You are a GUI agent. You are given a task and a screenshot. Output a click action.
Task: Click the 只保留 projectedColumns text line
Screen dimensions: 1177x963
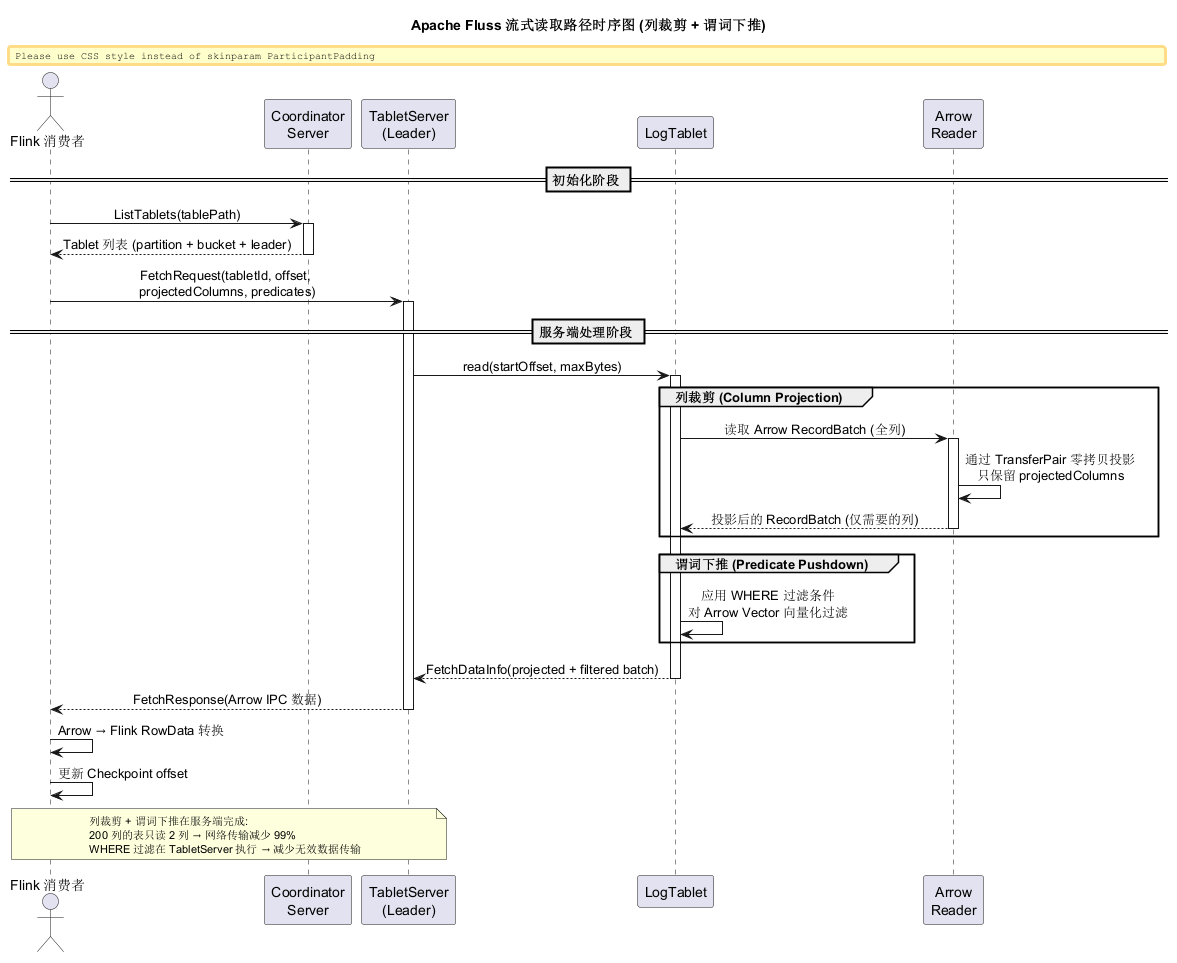coord(1050,476)
